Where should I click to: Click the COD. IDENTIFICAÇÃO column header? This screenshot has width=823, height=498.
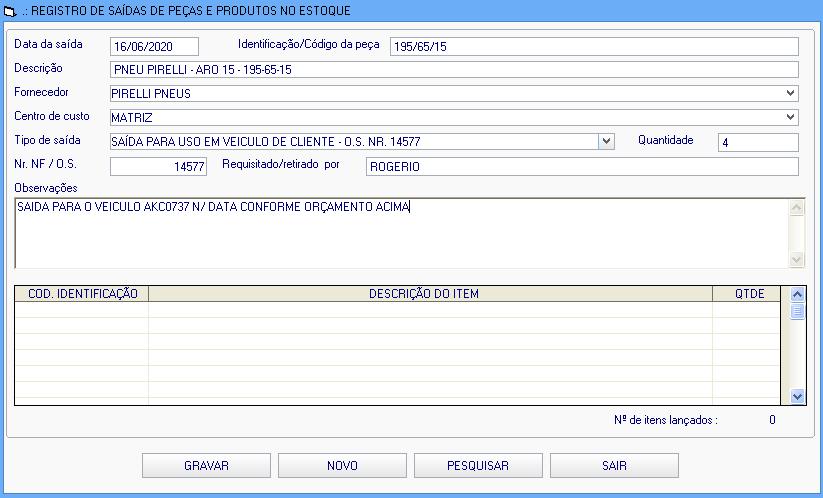(82, 294)
